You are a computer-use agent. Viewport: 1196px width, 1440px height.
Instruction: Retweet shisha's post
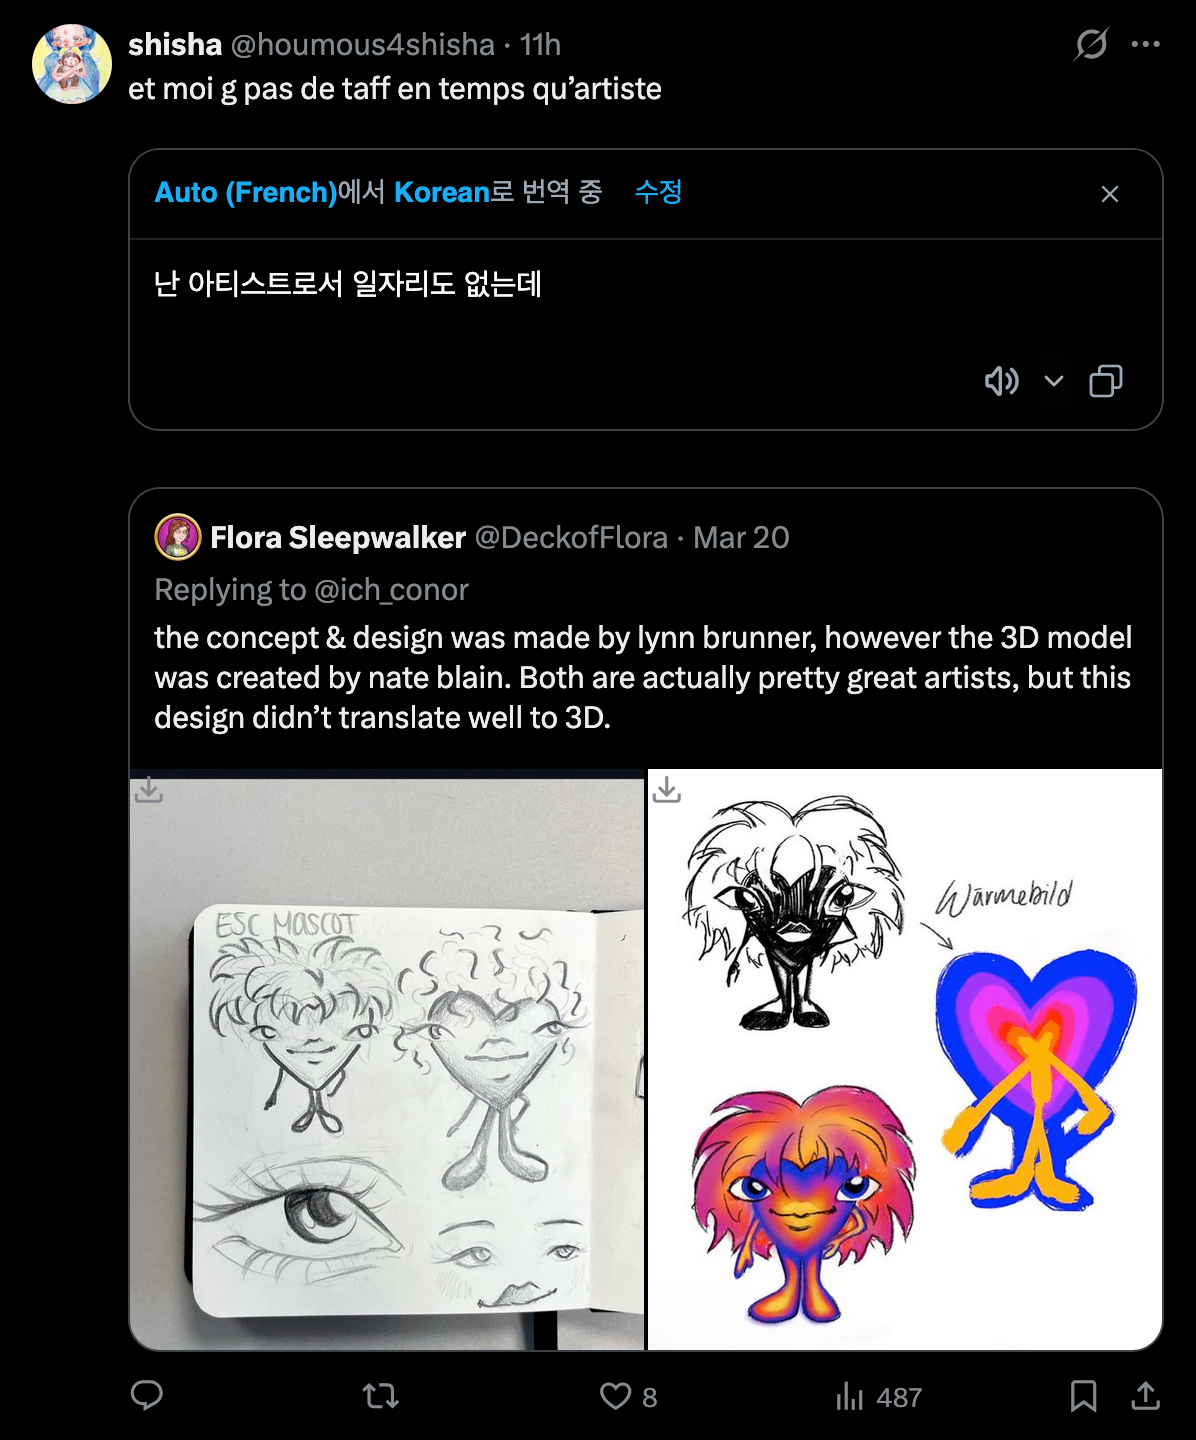[x=380, y=1395]
